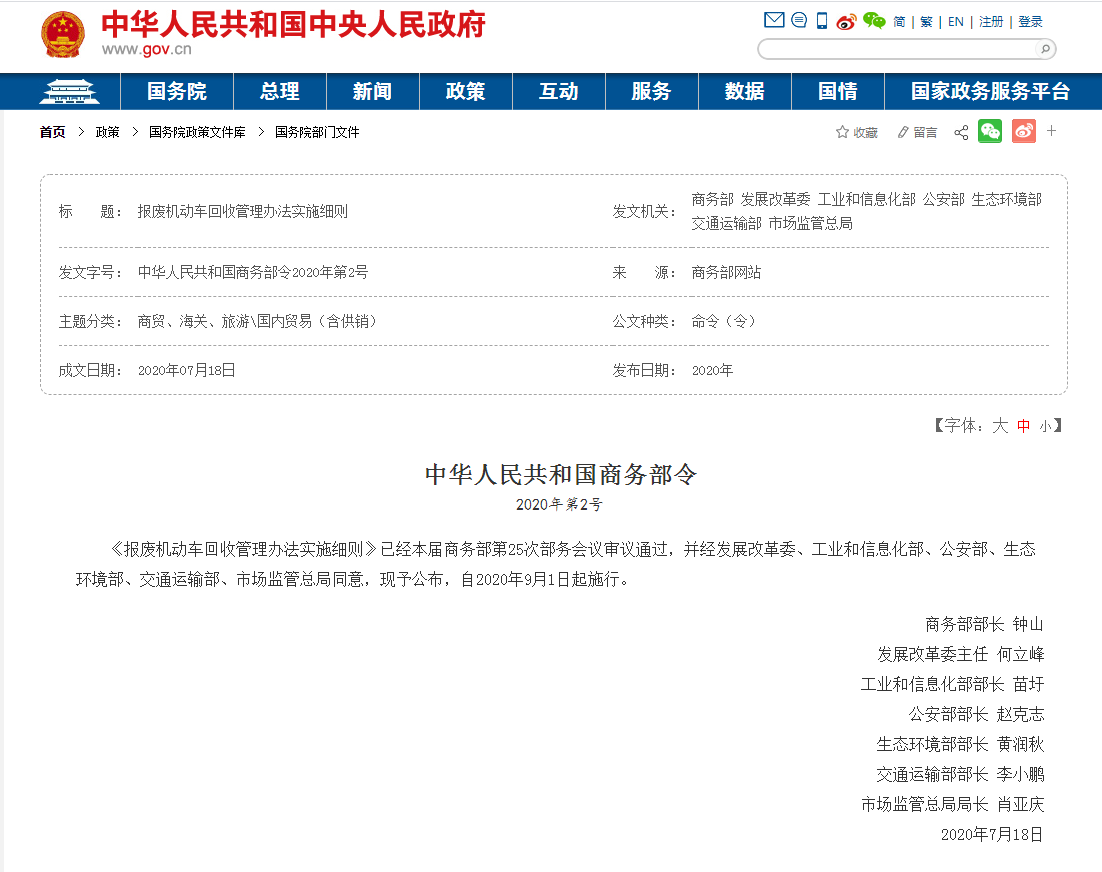The image size is (1102, 872).
Task: Share to WeChat green icon
Action: pyautogui.click(x=990, y=131)
